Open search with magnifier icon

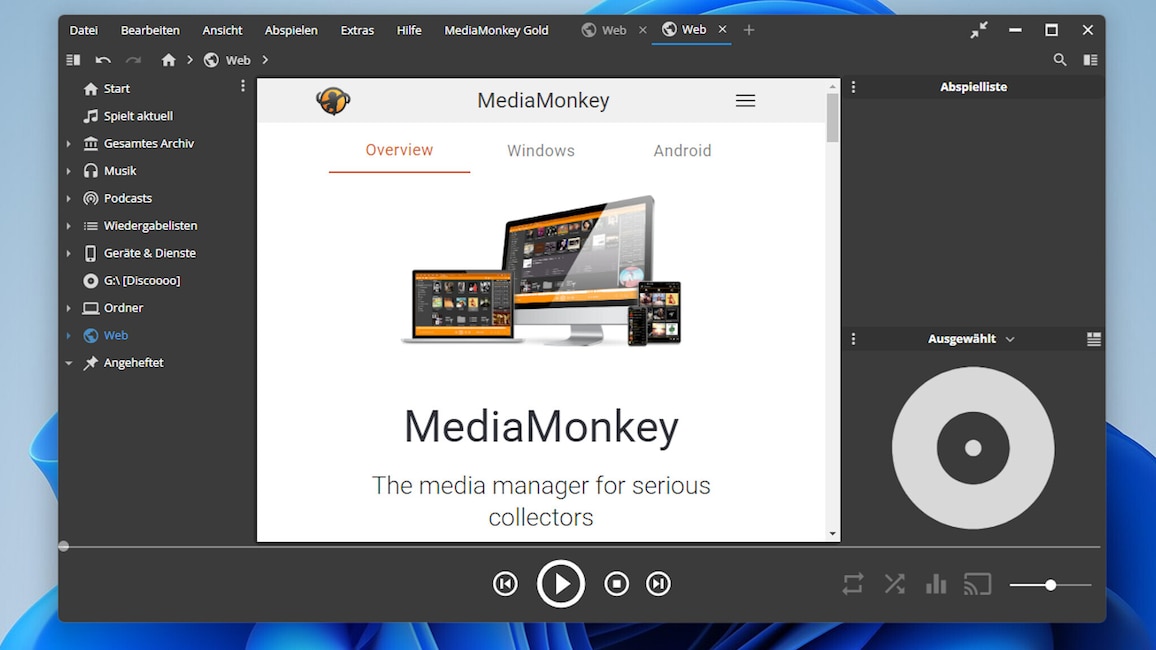coord(1059,60)
